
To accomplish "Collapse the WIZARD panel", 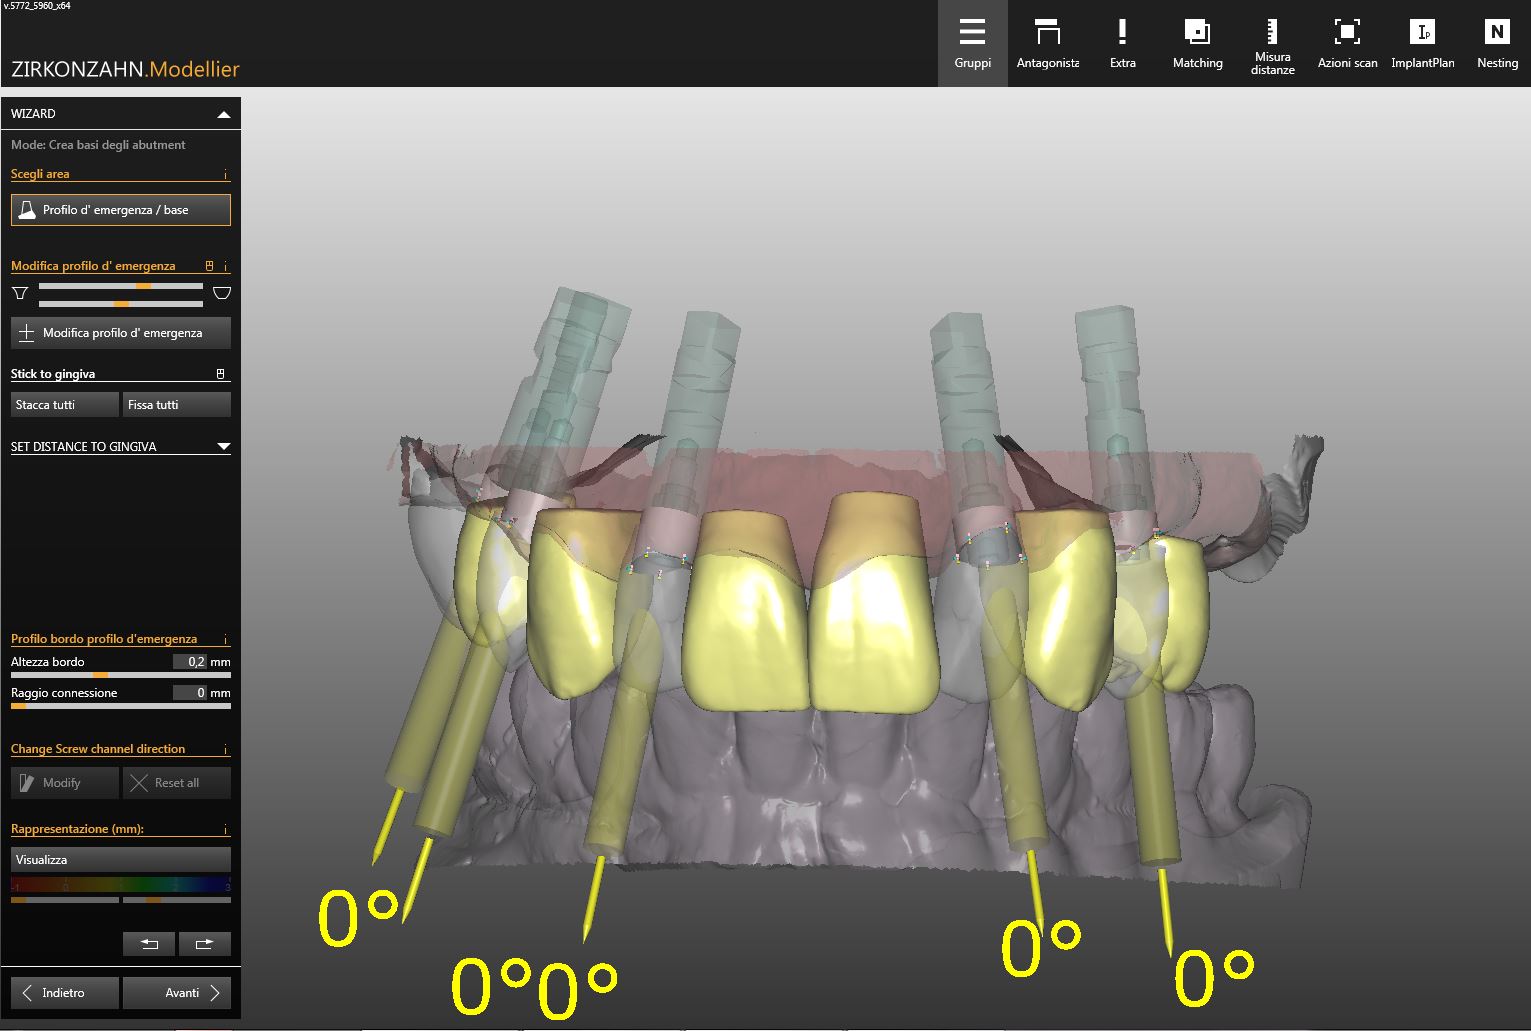I will point(224,114).
